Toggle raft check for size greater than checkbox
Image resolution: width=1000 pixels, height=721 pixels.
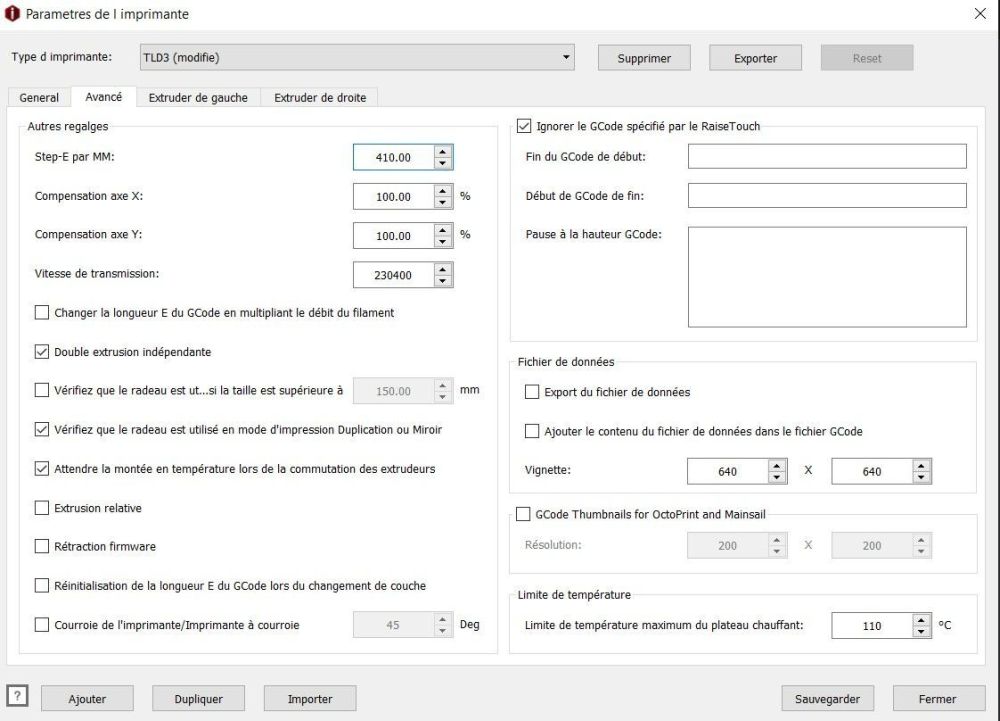pyautogui.click(x=41, y=390)
